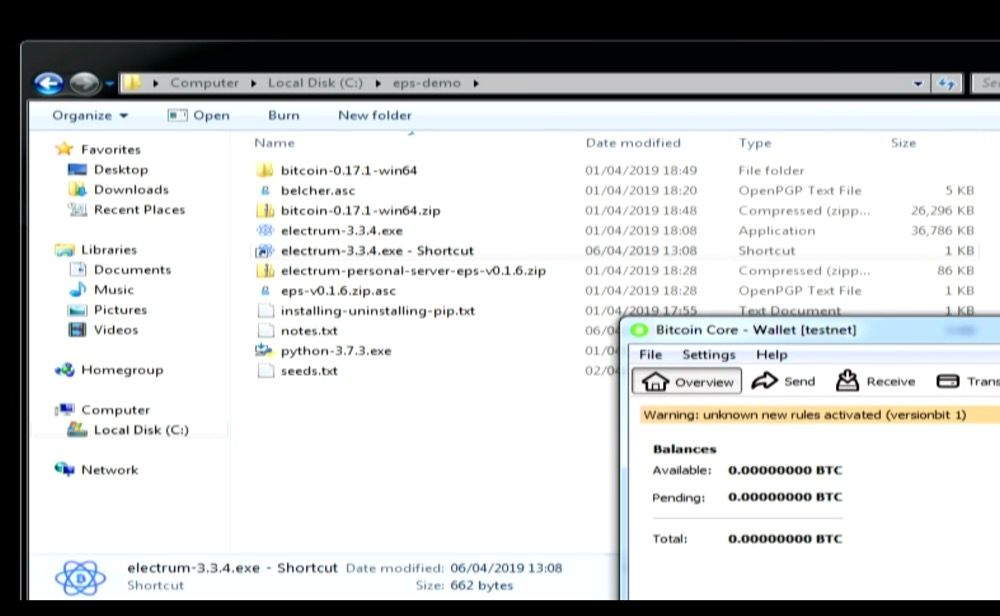
Task: Open File menu in Bitcoin Core
Action: click(x=651, y=355)
